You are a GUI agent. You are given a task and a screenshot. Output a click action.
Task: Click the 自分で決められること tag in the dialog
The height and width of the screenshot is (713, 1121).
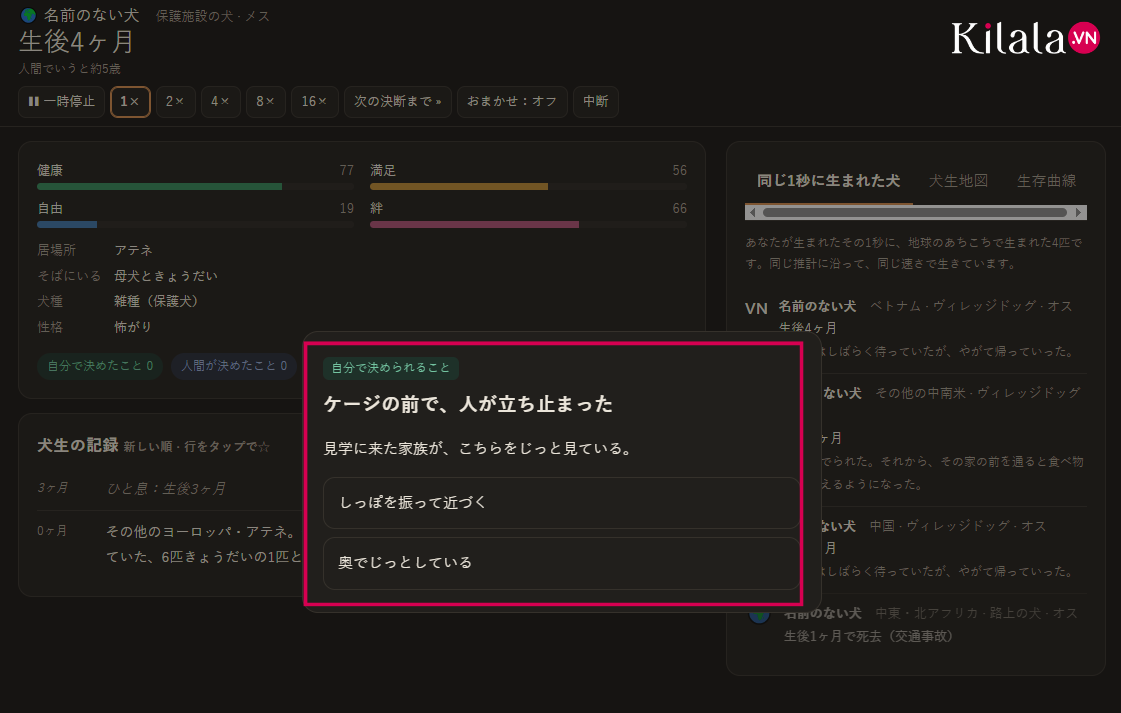point(391,368)
